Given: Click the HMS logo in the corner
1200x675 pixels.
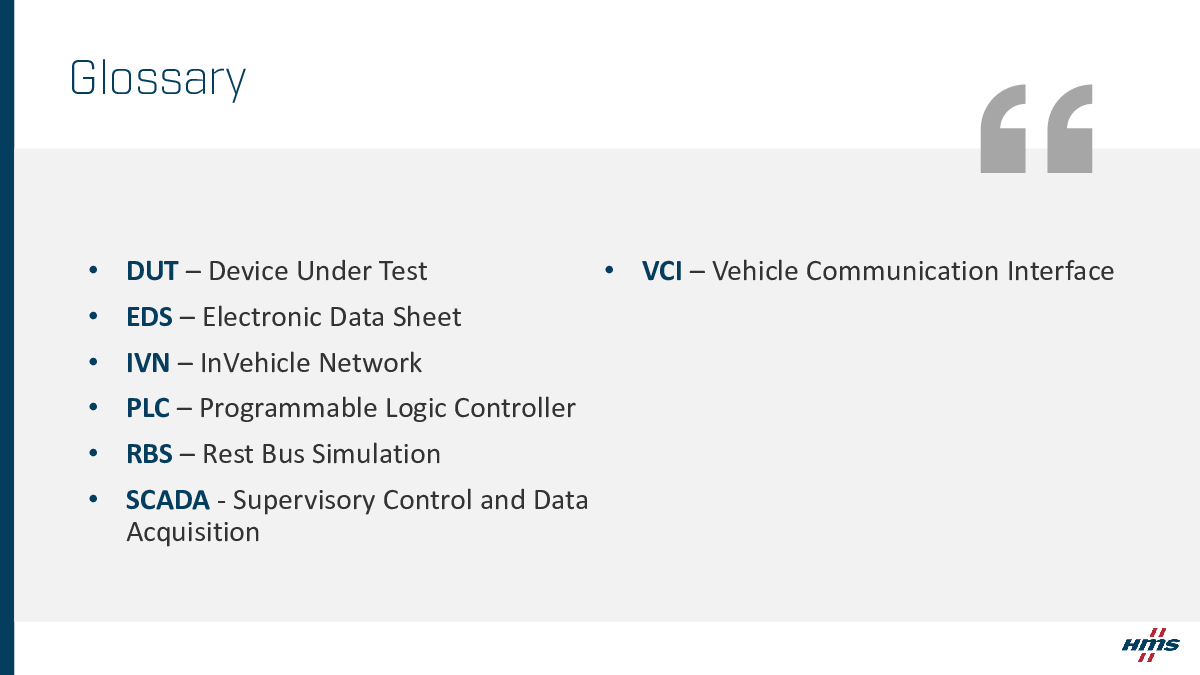Looking at the screenshot, I should click(x=1150, y=645).
